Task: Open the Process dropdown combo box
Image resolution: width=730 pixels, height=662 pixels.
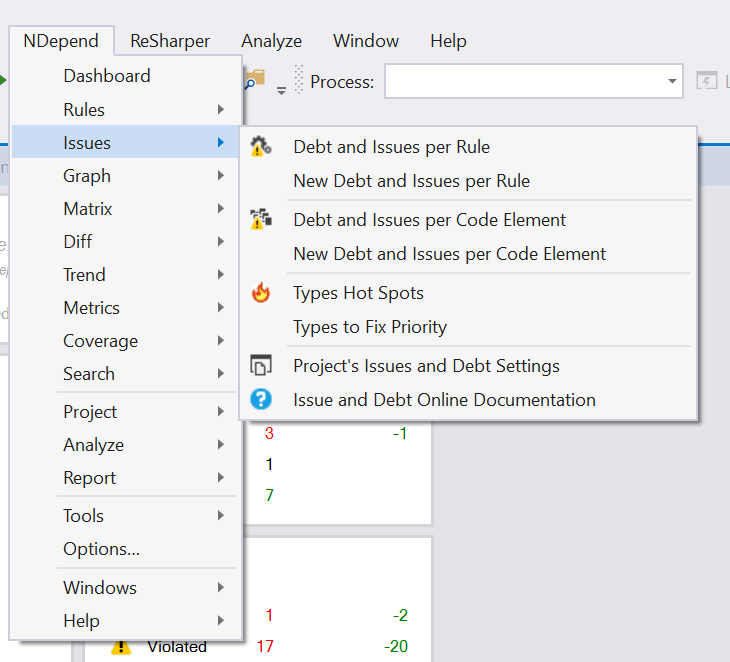Action: pyautogui.click(x=534, y=81)
